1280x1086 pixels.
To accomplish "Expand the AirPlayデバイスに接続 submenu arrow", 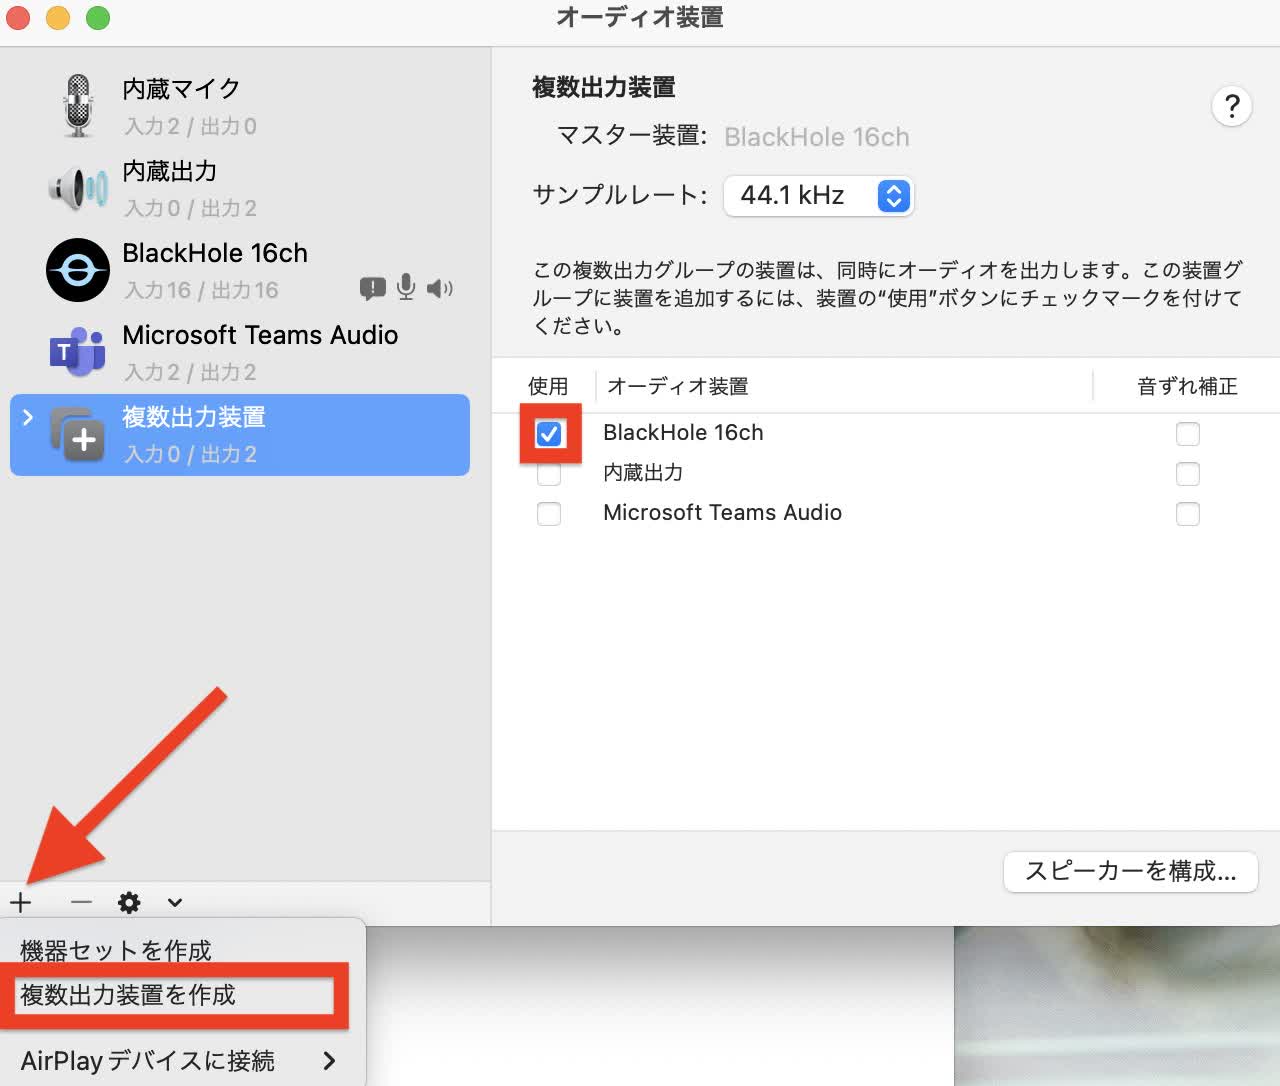I will [x=329, y=1060].
